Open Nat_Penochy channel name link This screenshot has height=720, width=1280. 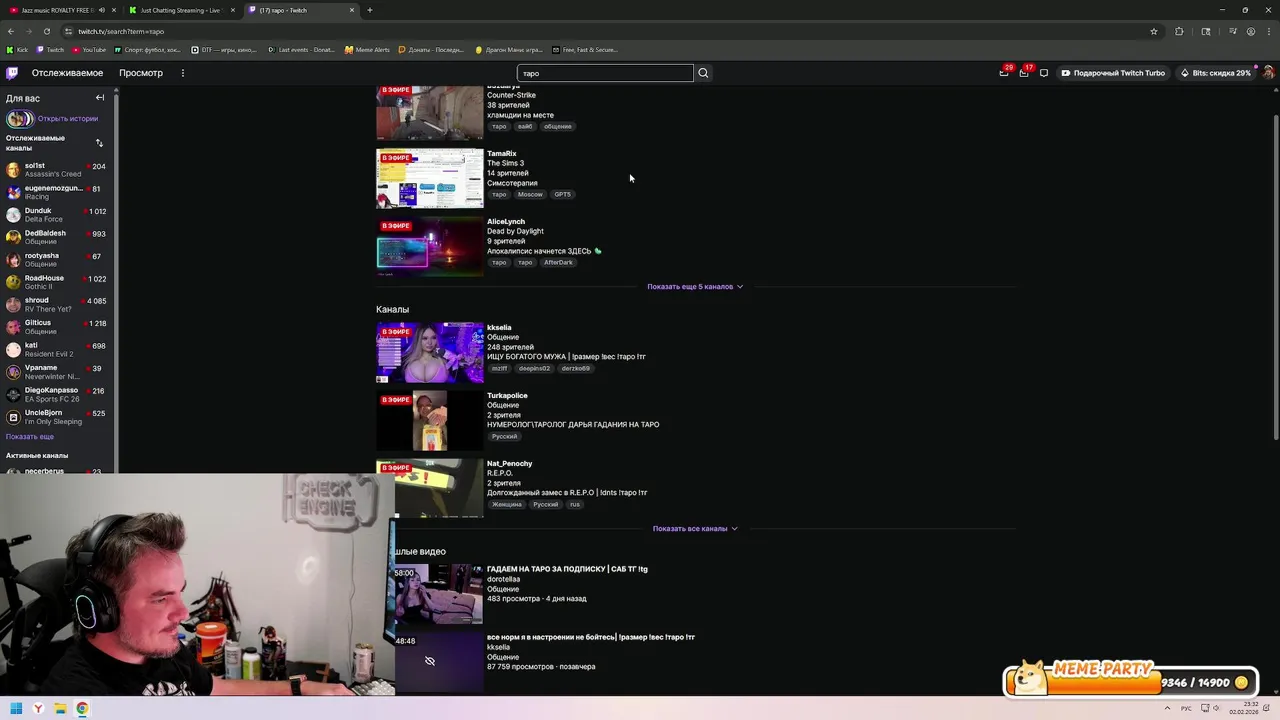click(509, 464)
